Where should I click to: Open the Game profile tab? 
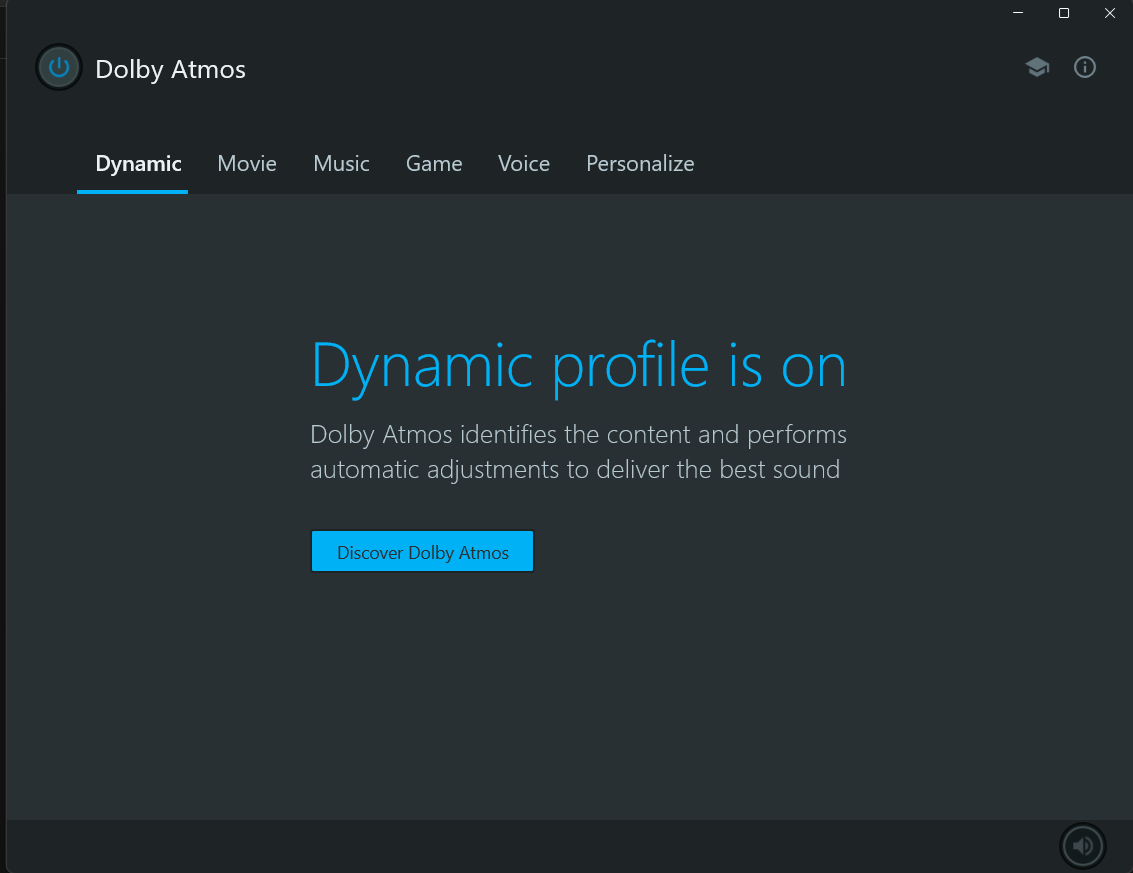[x=434, y=164]
